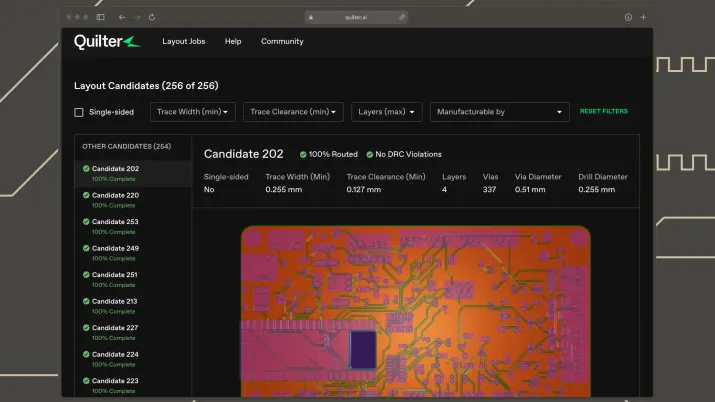Open the Help menu item
The image size is (715, 402).
233,41
